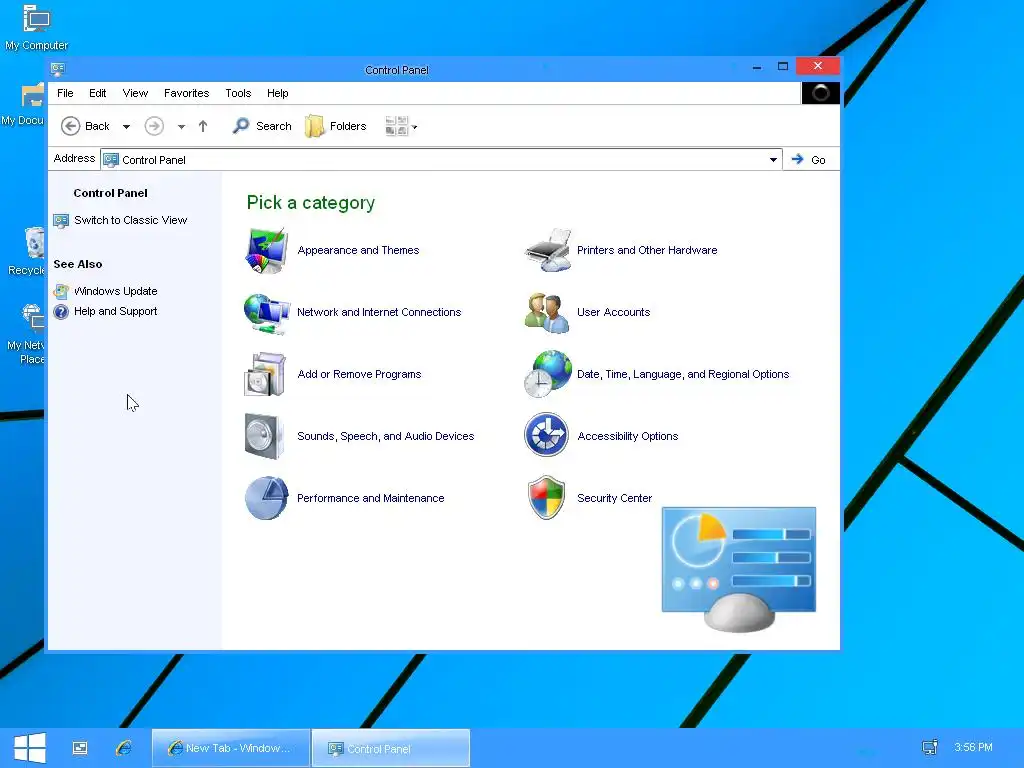Click the Views toolbar icon
Image resolution: width=1024 pixels, height=768 pixels.
click(396, 126)
